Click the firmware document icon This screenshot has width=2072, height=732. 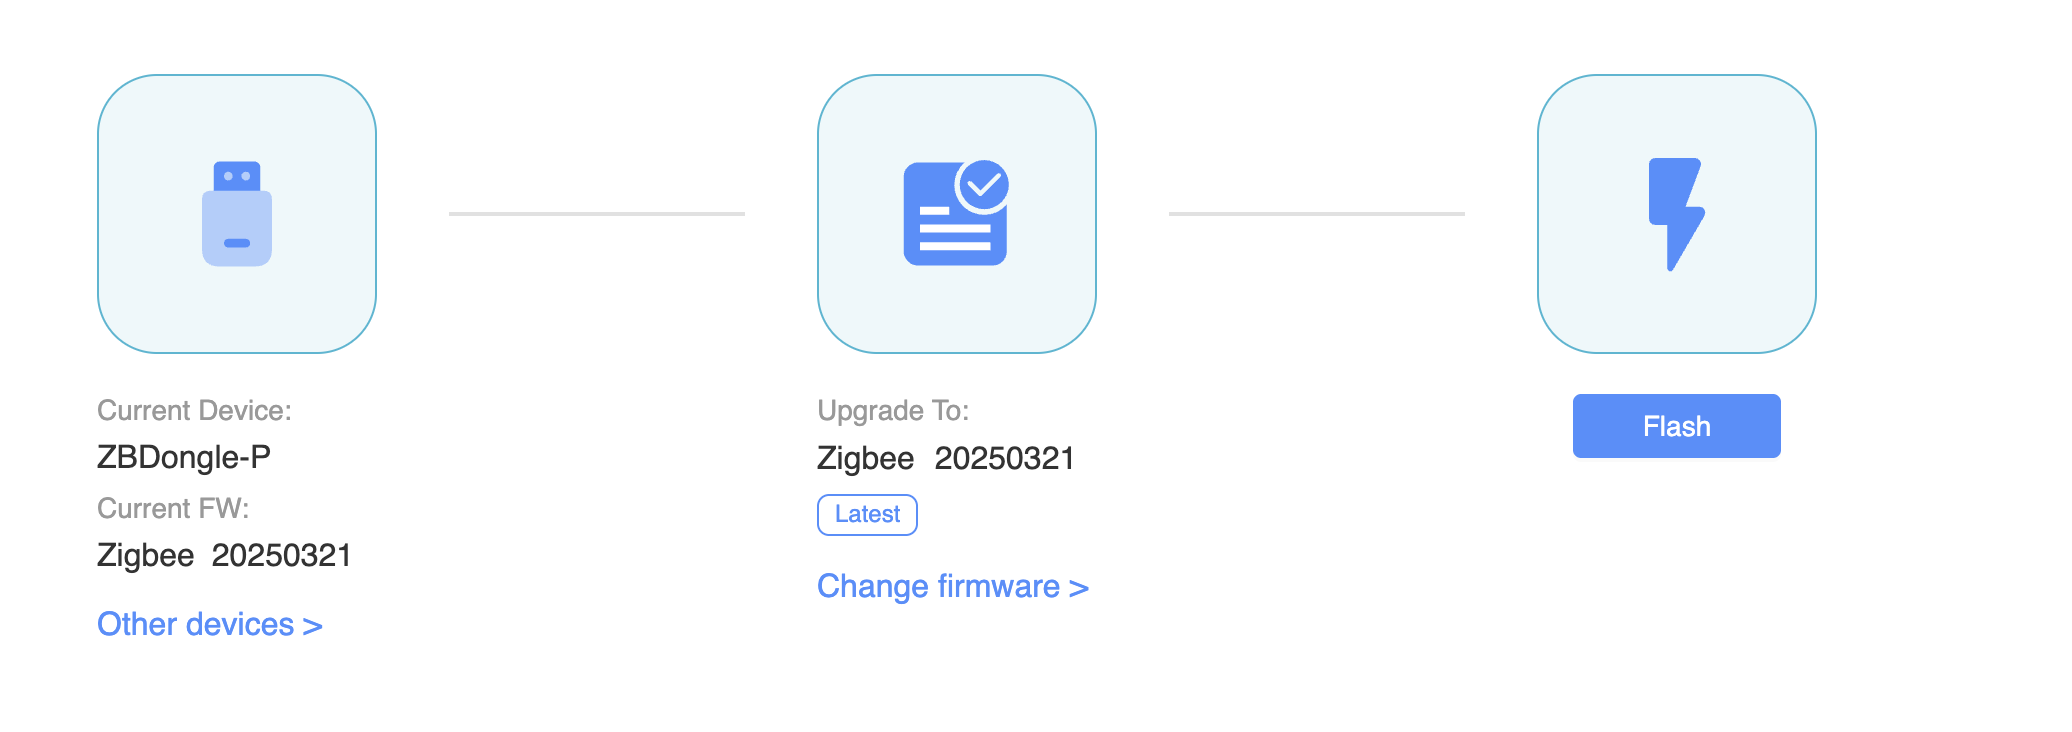pos(950,225)
